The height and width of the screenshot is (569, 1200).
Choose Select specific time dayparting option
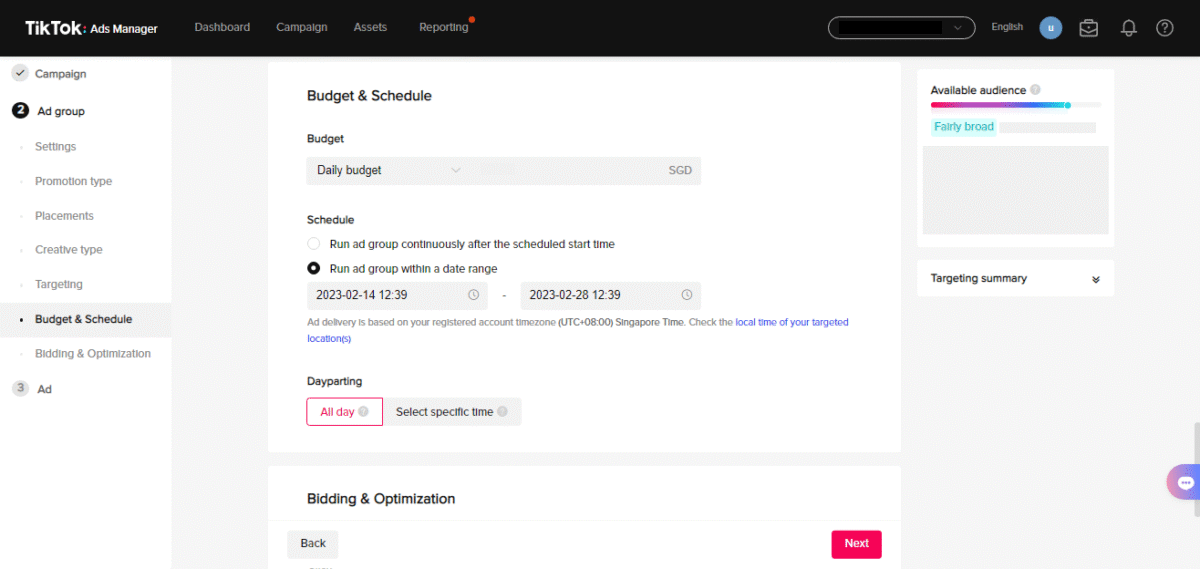pyautogui.click(x=453, y=412)
